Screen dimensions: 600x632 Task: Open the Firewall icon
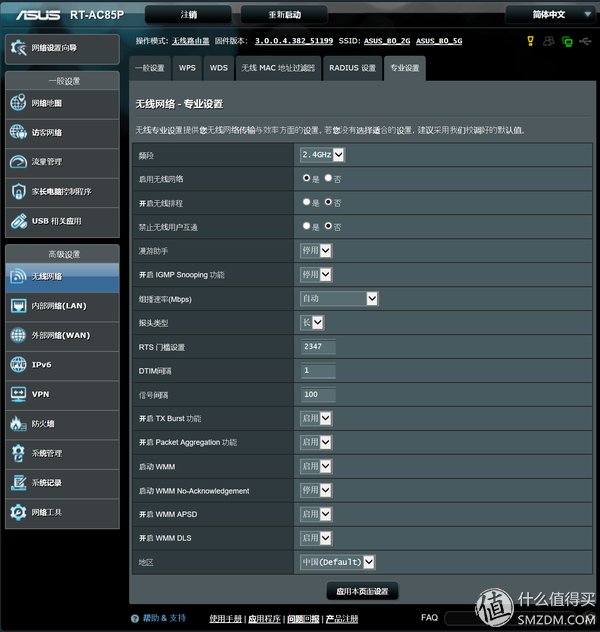20,424
